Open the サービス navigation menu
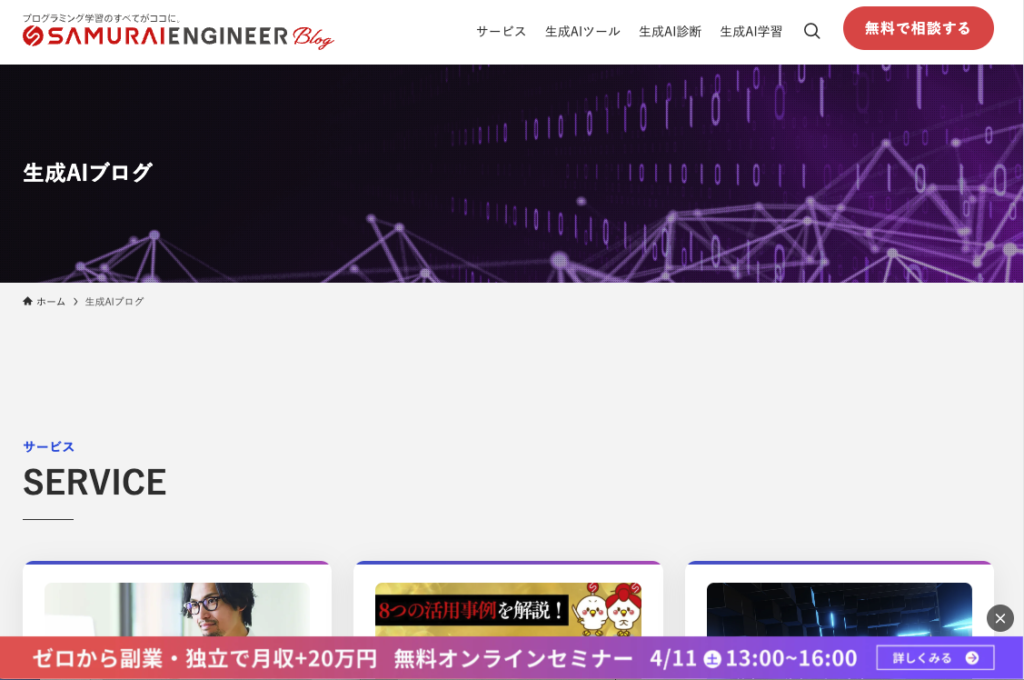The image size is (1024, 680). [x=501, y=31]
